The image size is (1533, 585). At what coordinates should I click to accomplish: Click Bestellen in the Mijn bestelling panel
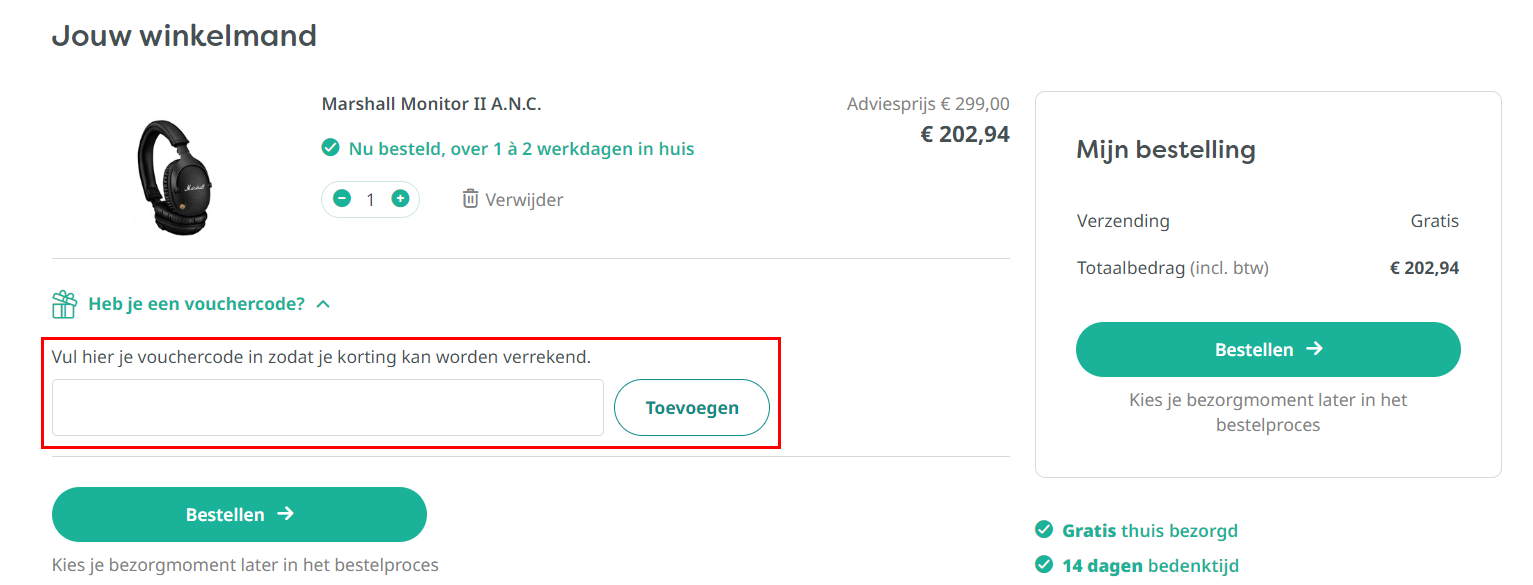pos(1268,349)
